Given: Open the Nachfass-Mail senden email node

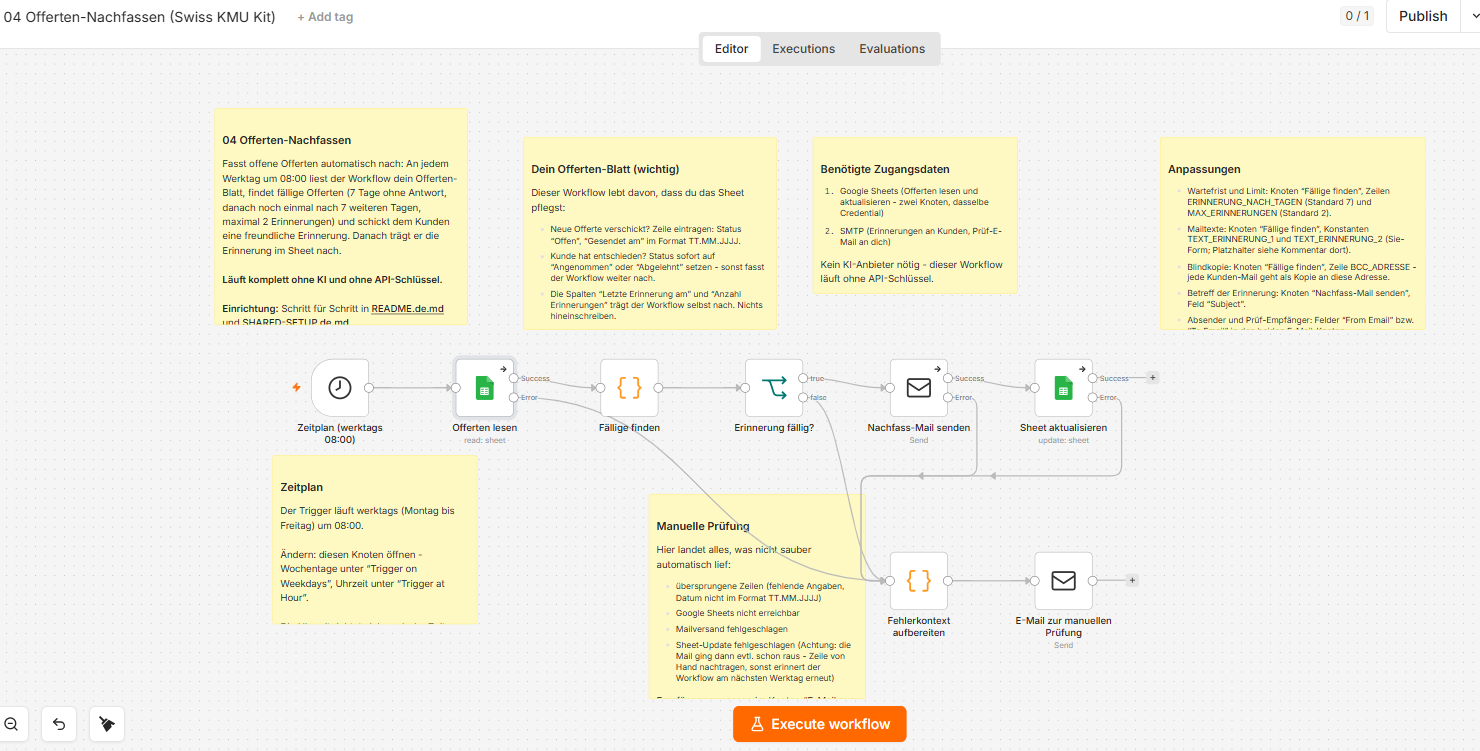Looking at the screenshot, I should (919, 388).
